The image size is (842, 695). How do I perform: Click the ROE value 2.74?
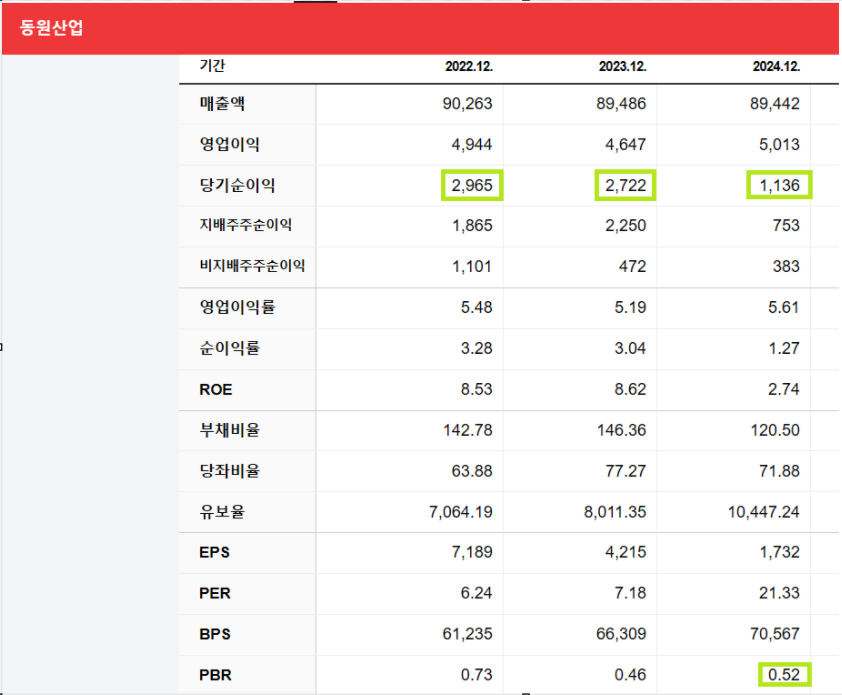point(783,388)
